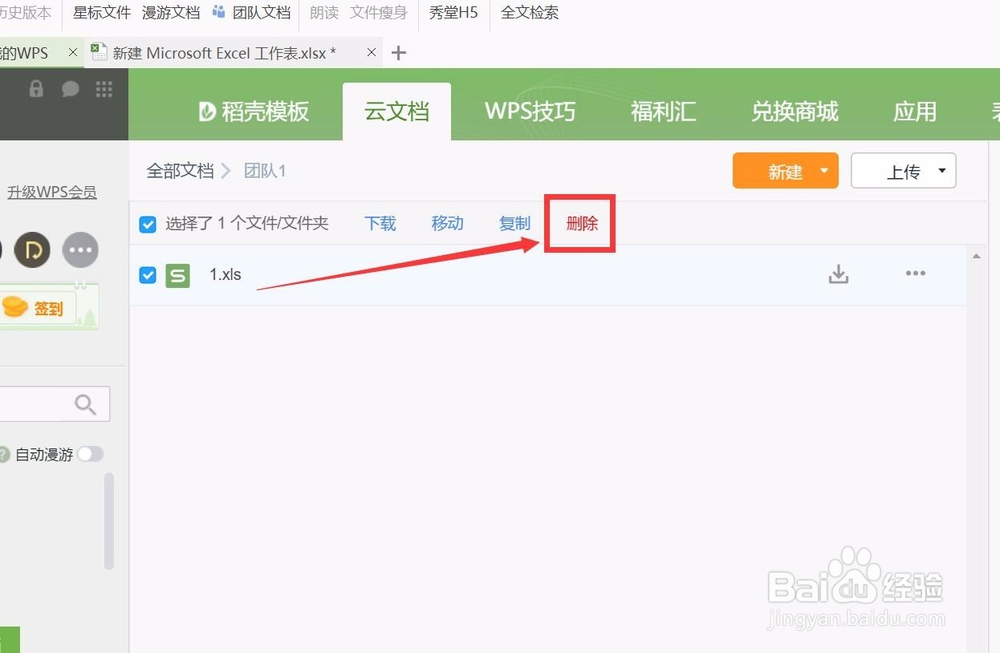The image size is (1000, 653).
Task: Open the dark D avatar icon in sidebar
Action: (32, 250)
